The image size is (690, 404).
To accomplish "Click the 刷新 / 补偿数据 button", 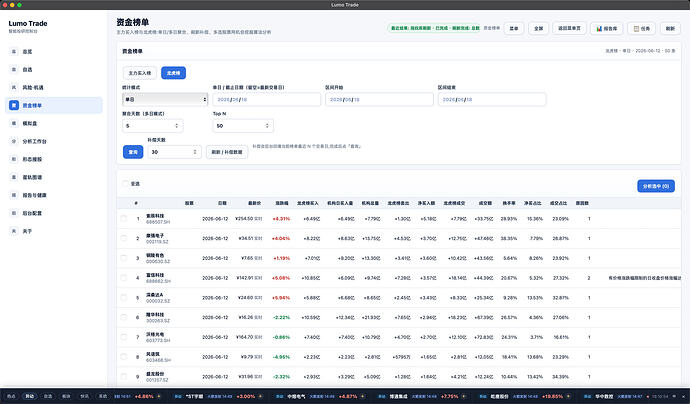I will click(227, 152).
